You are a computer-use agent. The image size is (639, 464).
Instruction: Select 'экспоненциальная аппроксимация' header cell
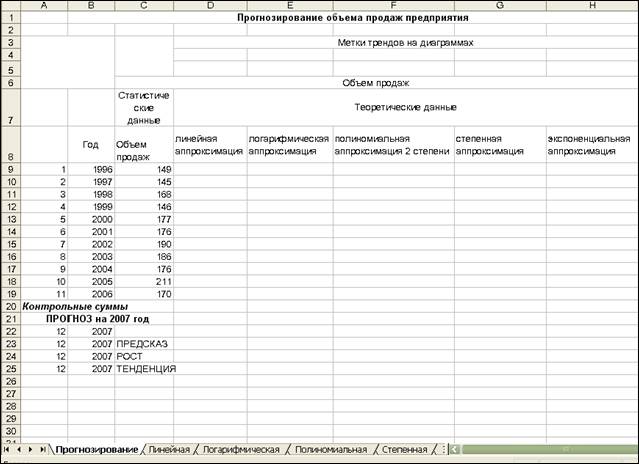(x=592, y=145)
